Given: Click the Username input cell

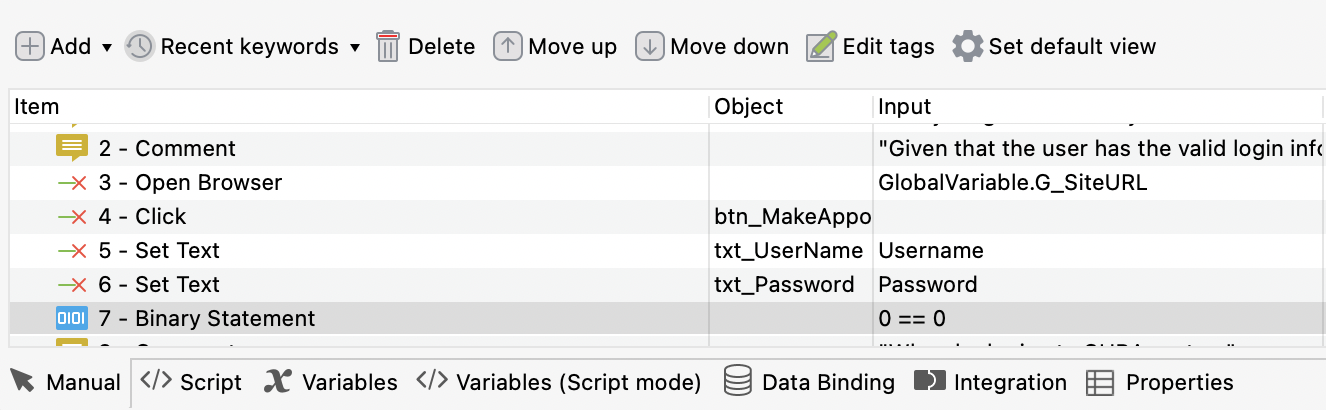Looking at the screenshot, I should pos(931,251).
